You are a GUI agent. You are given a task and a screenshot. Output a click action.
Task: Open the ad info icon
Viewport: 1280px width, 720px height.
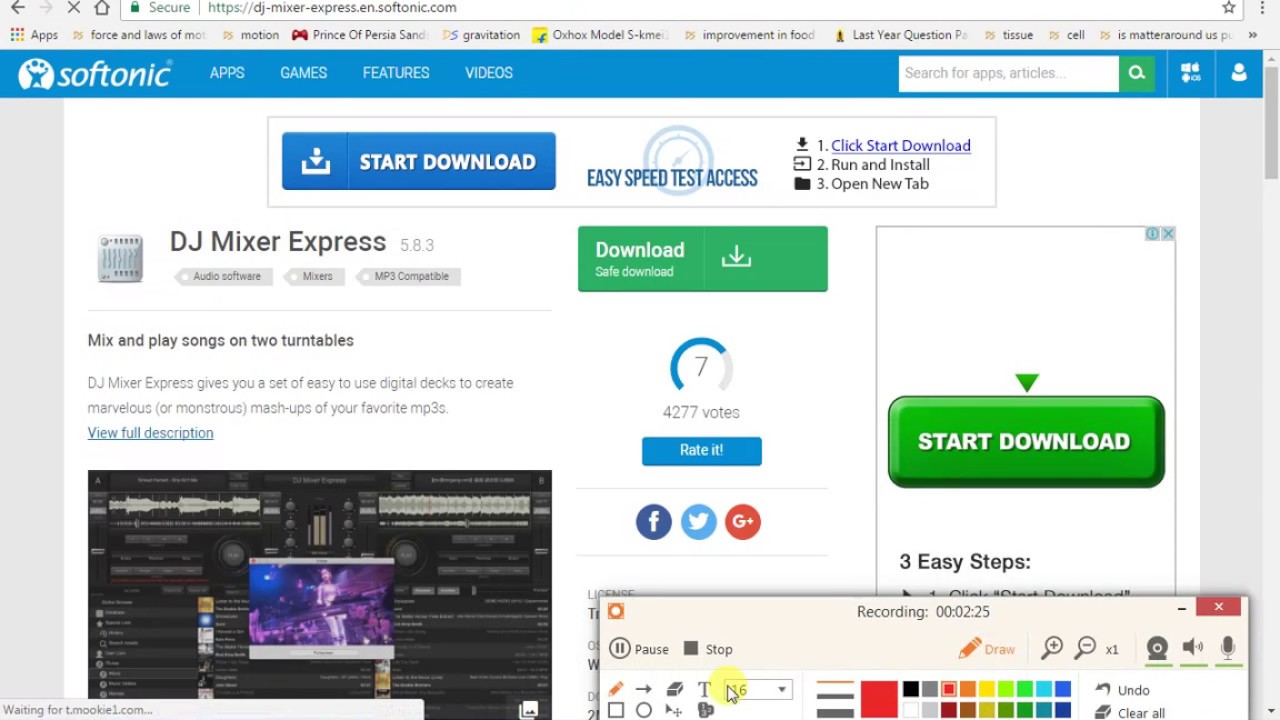tap(1153, 234)
